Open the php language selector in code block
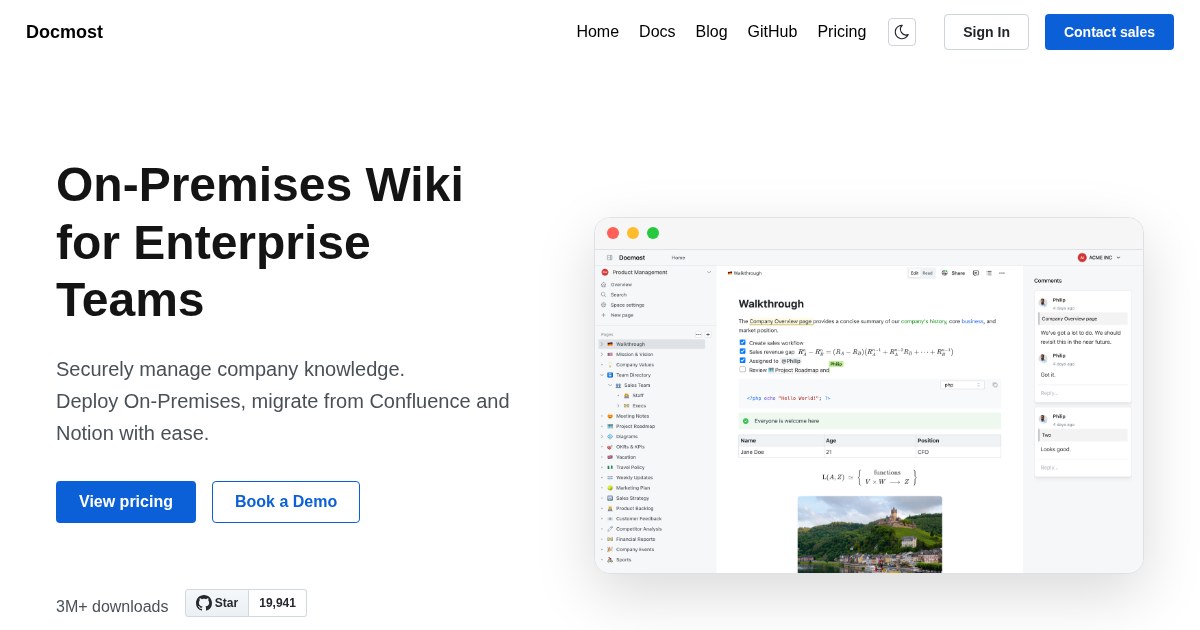 tap(962, 385)
